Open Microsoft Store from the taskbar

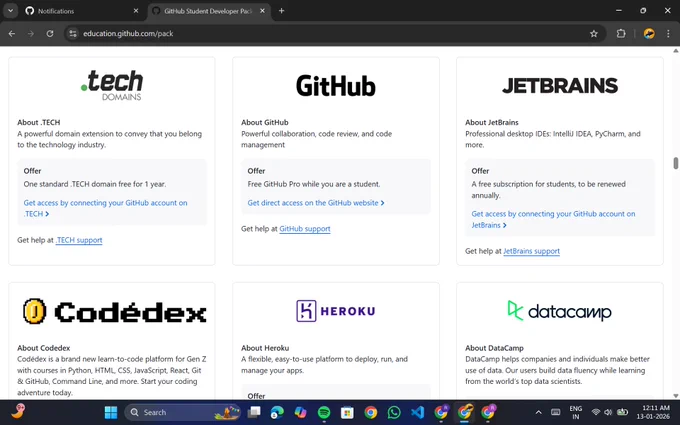click(x=347, y=412)
